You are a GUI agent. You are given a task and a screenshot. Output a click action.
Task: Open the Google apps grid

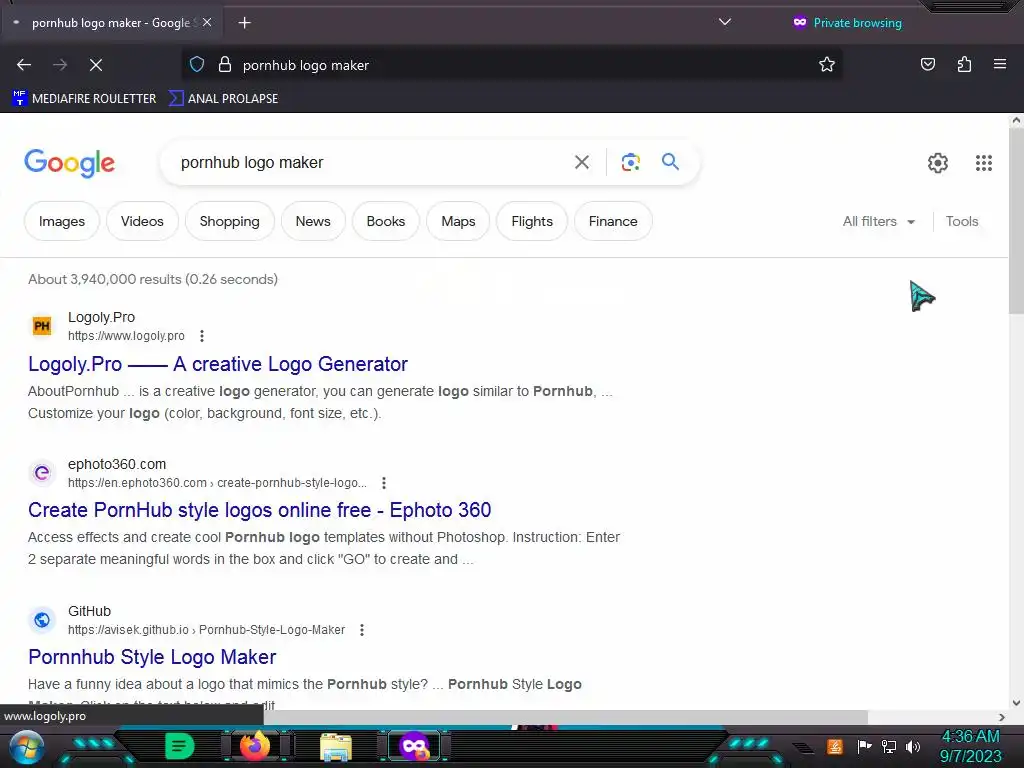984,163
